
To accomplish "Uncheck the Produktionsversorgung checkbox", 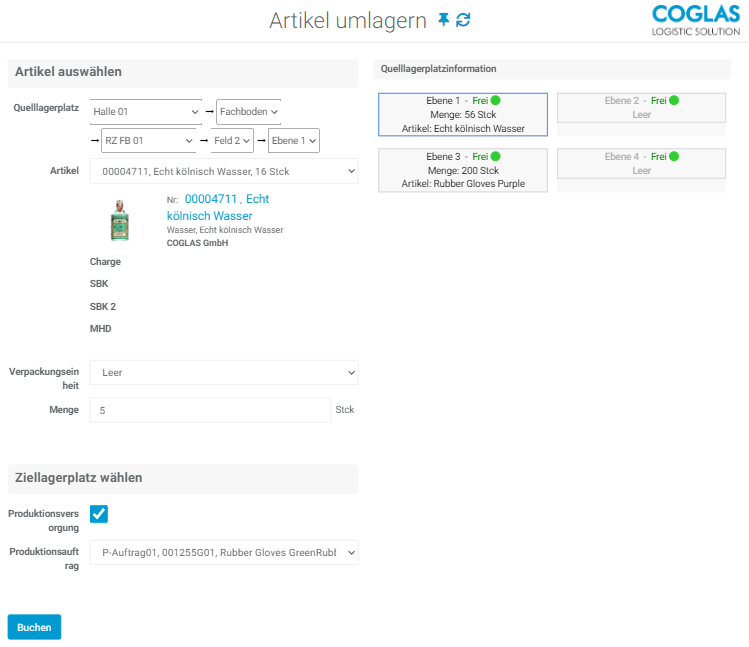I will pyautogui.click(x=99, y=514).
